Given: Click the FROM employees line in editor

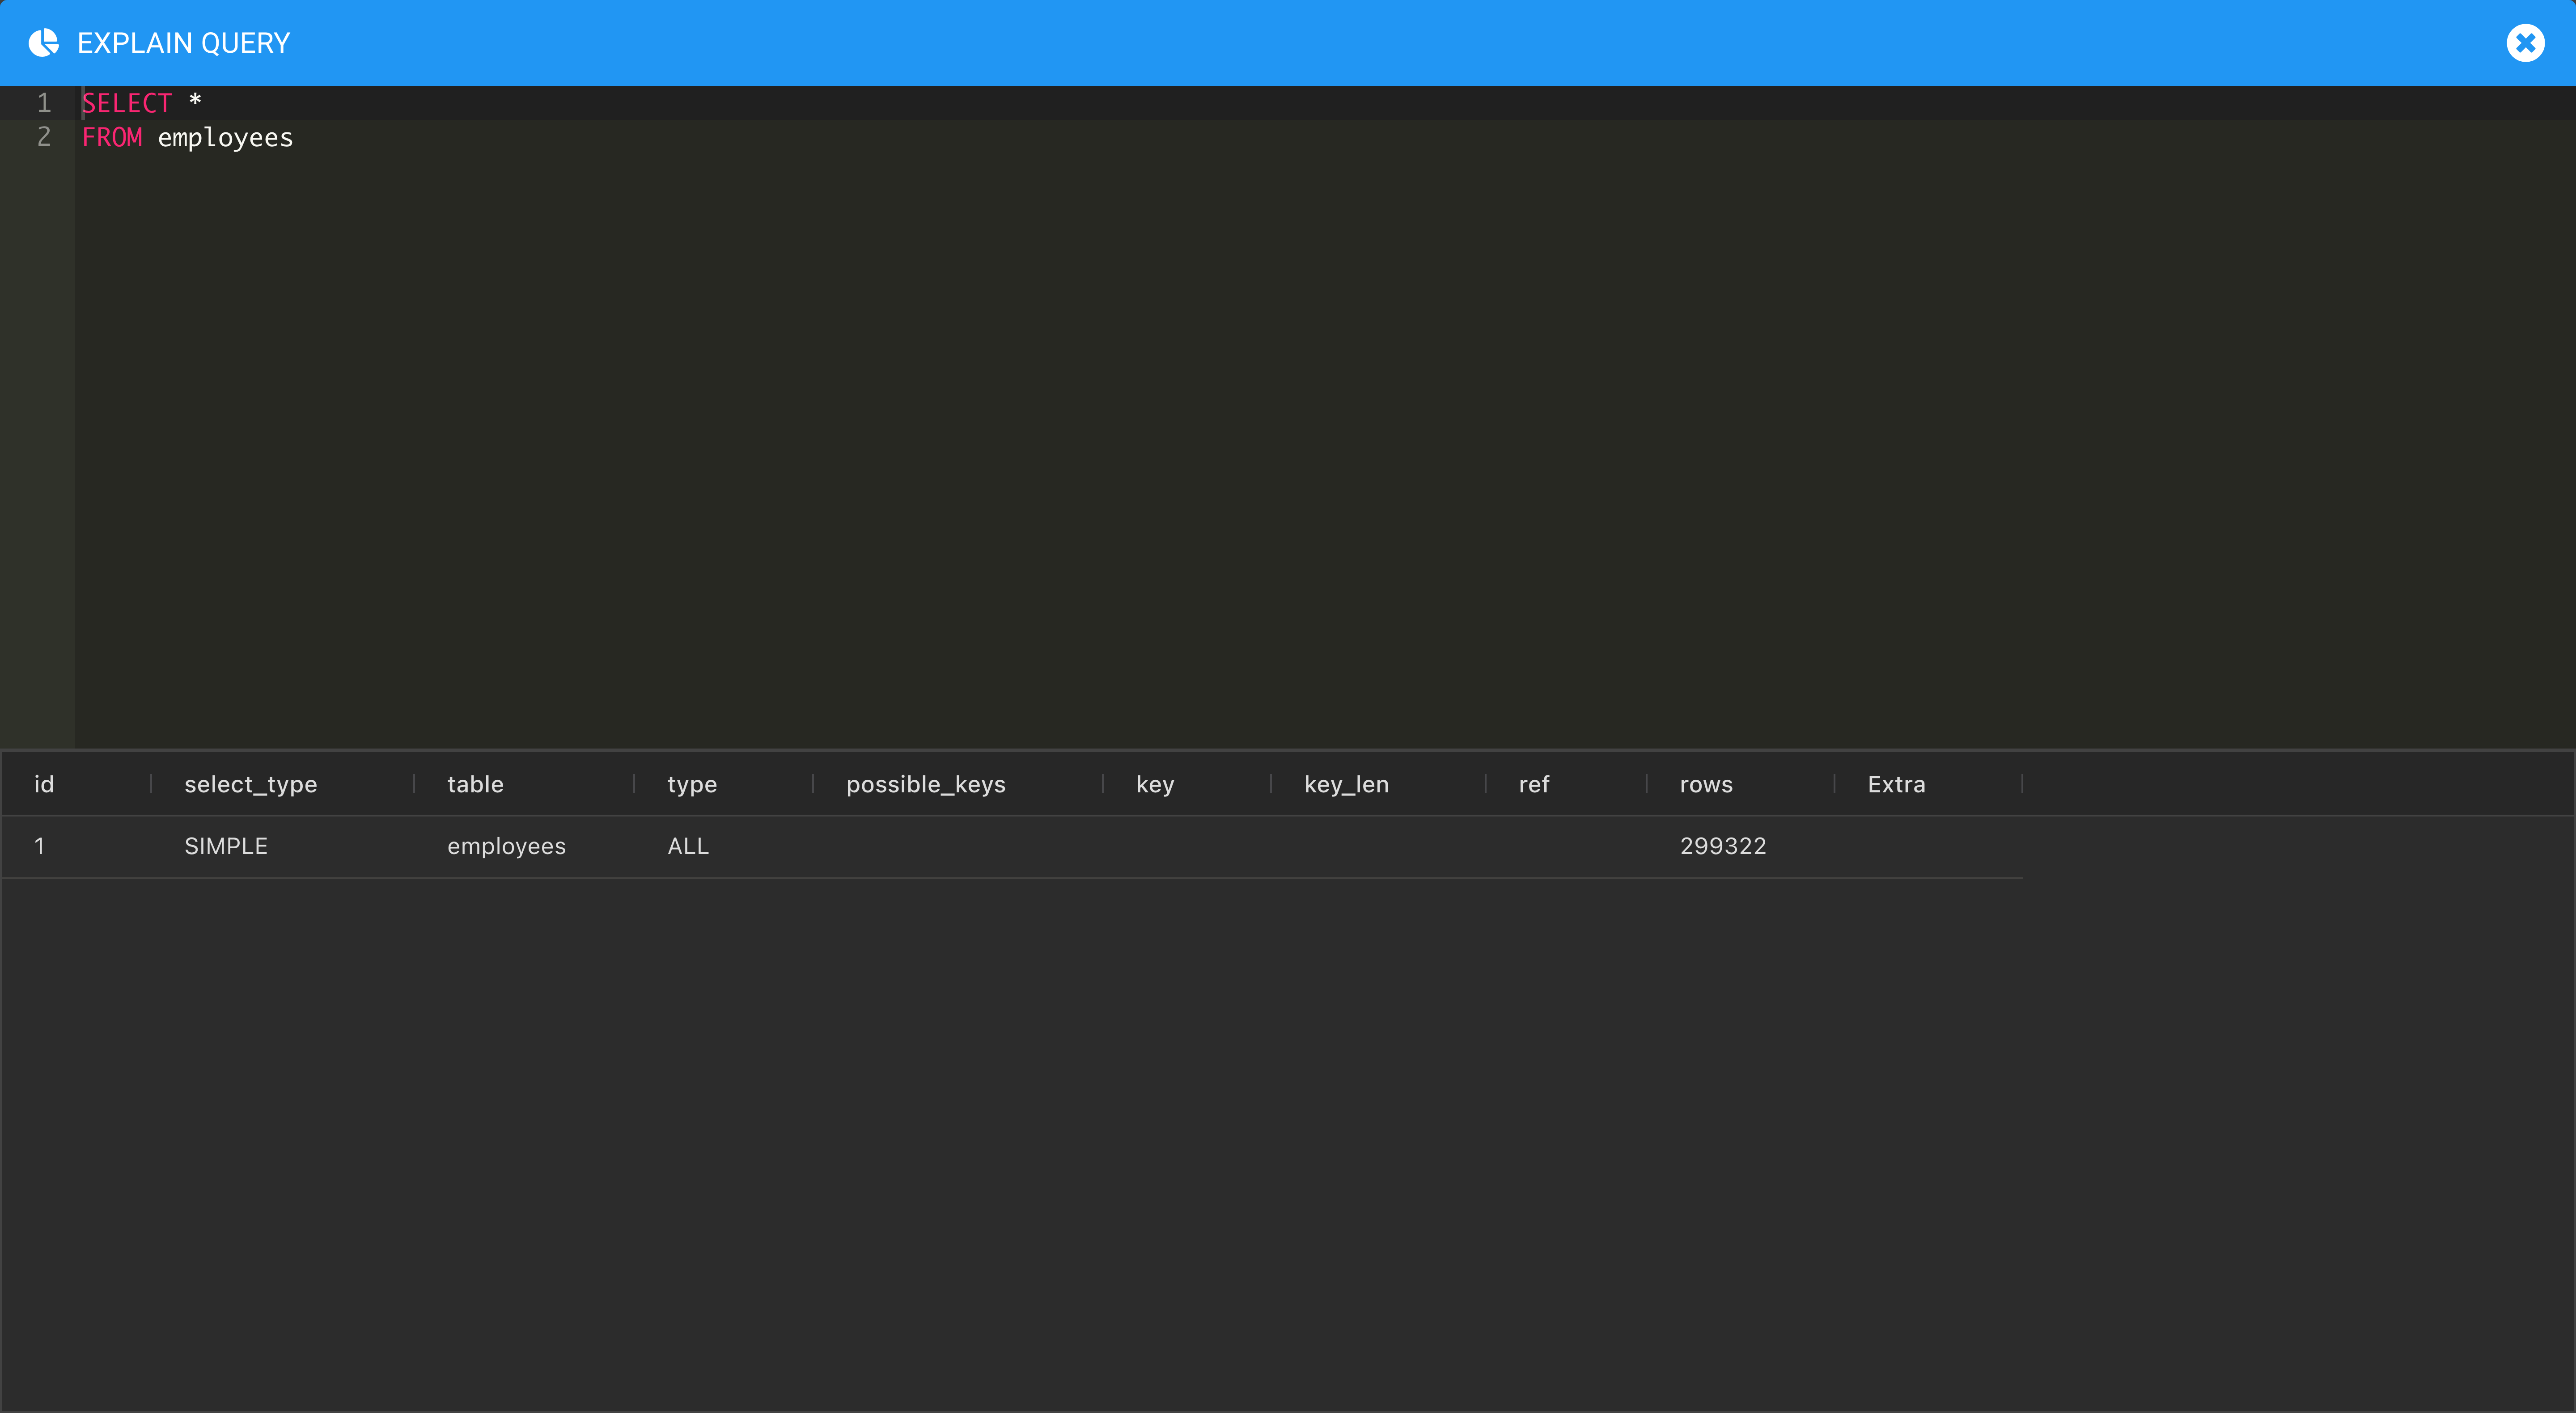Looking at the screenshot, I should [x=188, y=138].
